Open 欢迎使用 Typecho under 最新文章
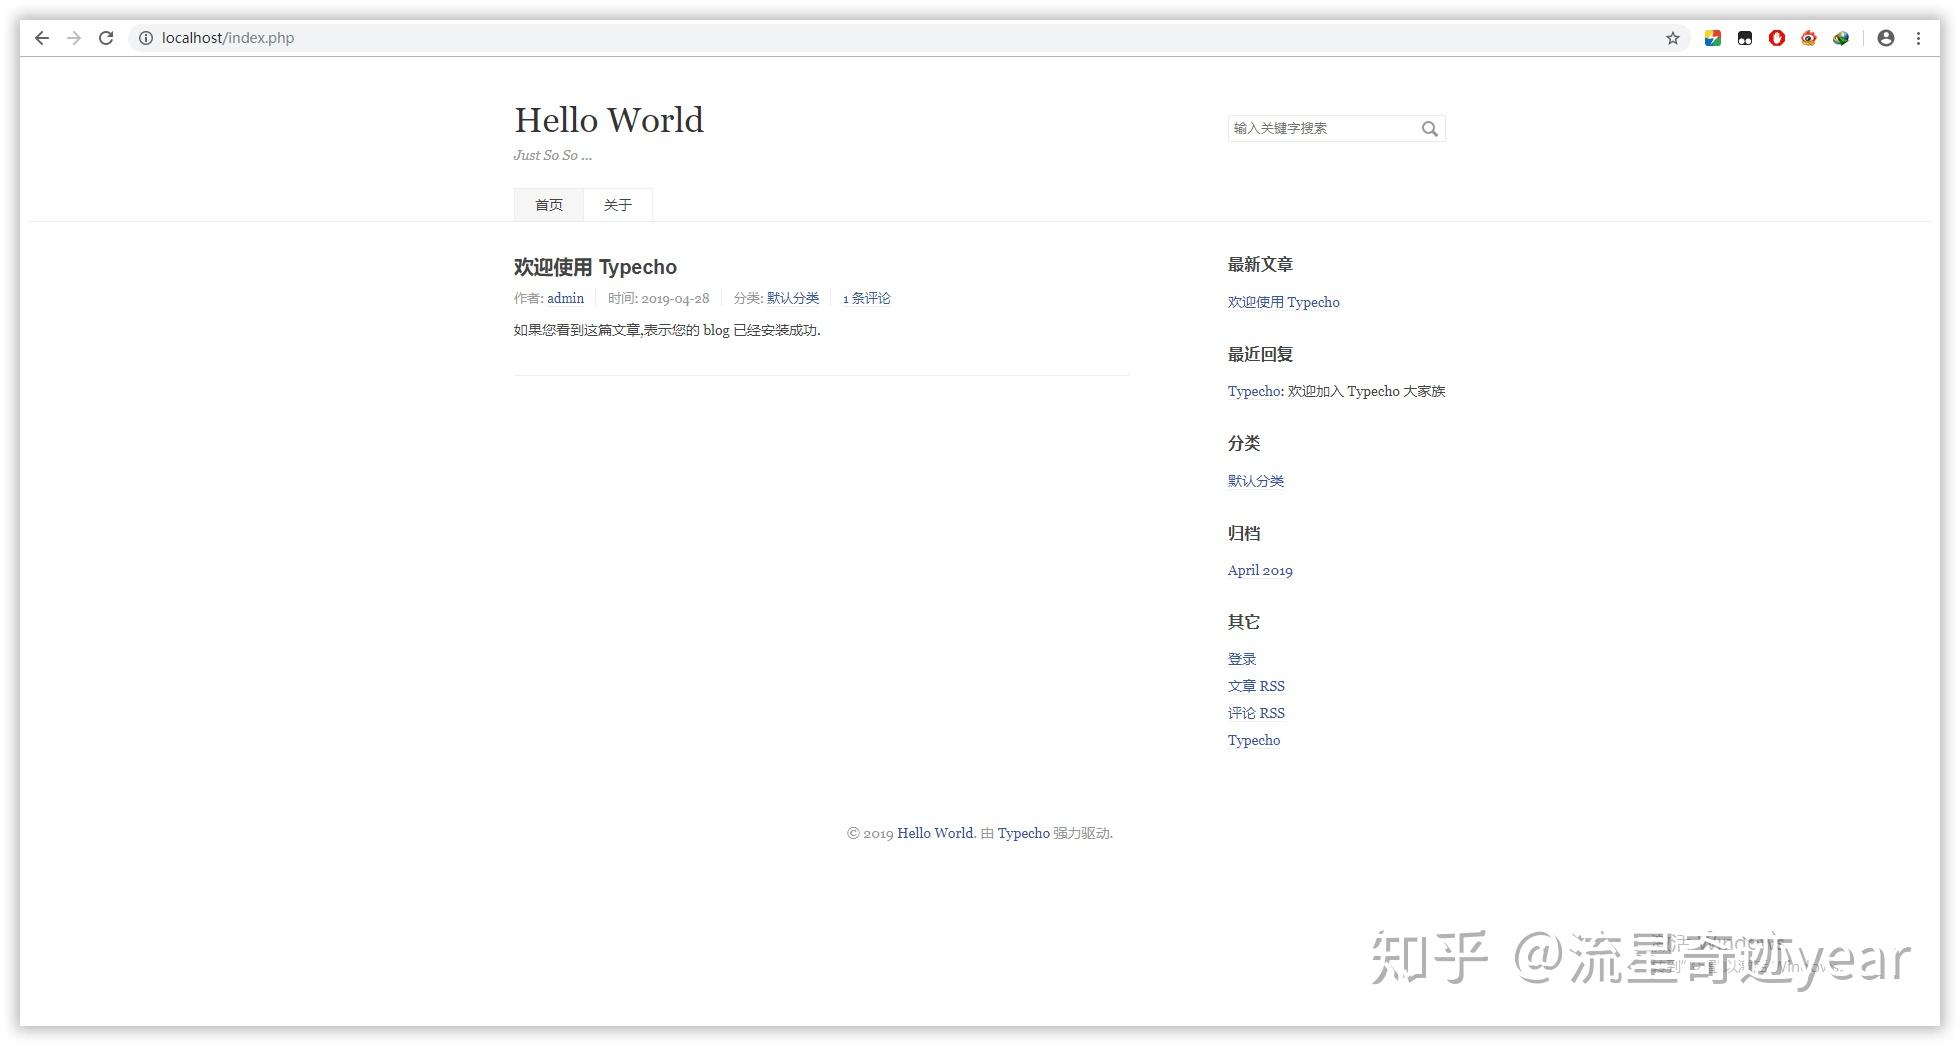 point(1284,302)
